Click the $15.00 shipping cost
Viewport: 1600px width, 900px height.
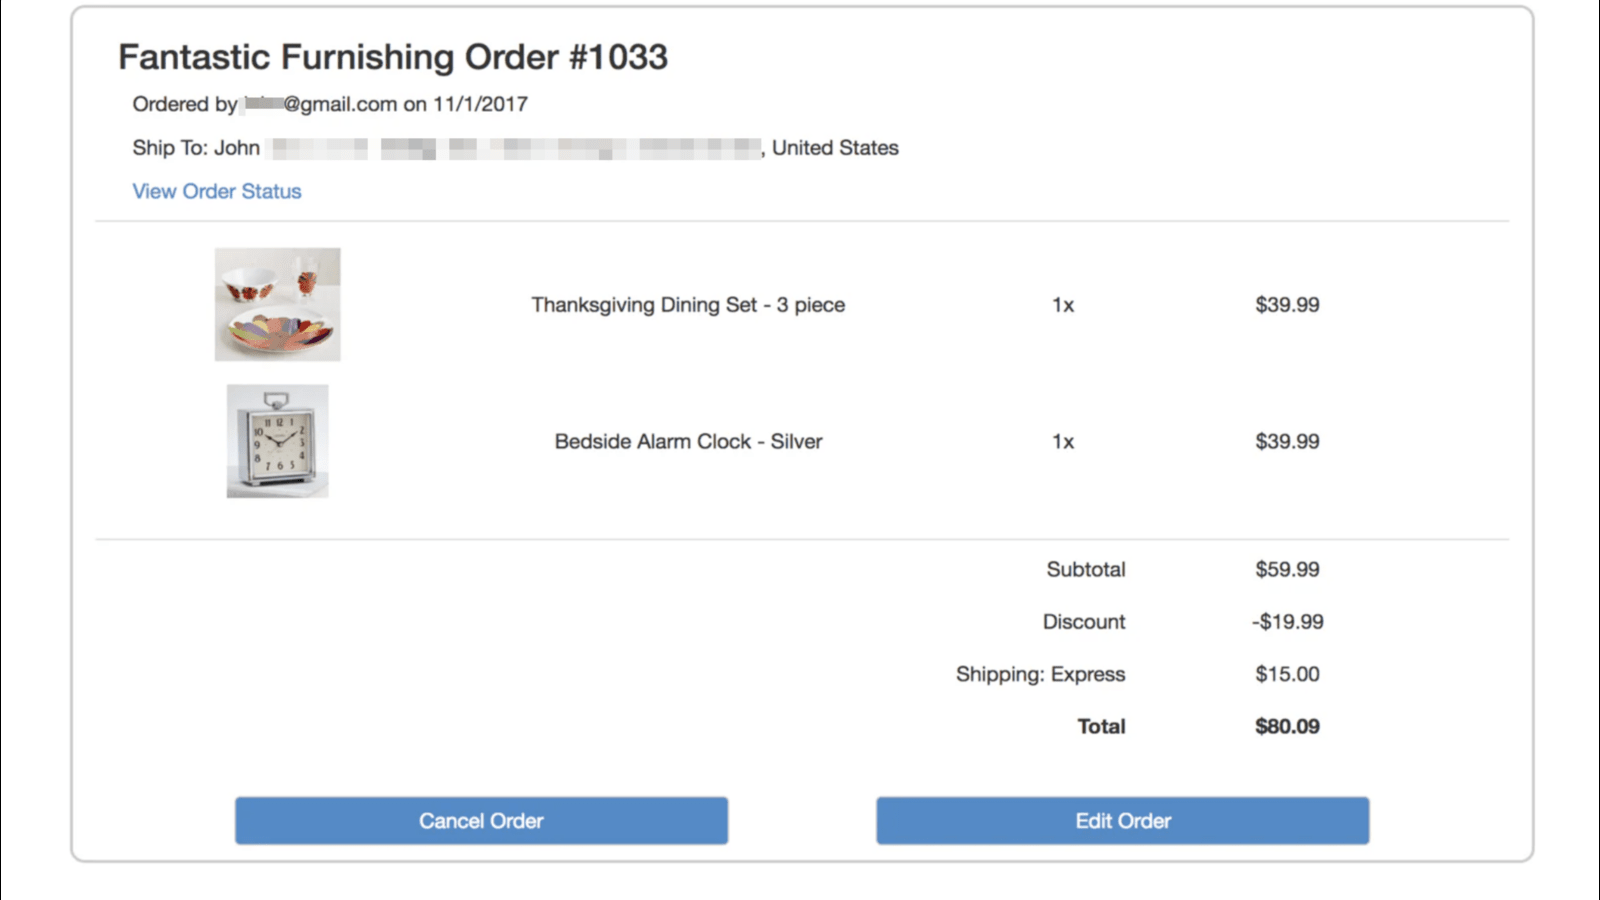1288,674
